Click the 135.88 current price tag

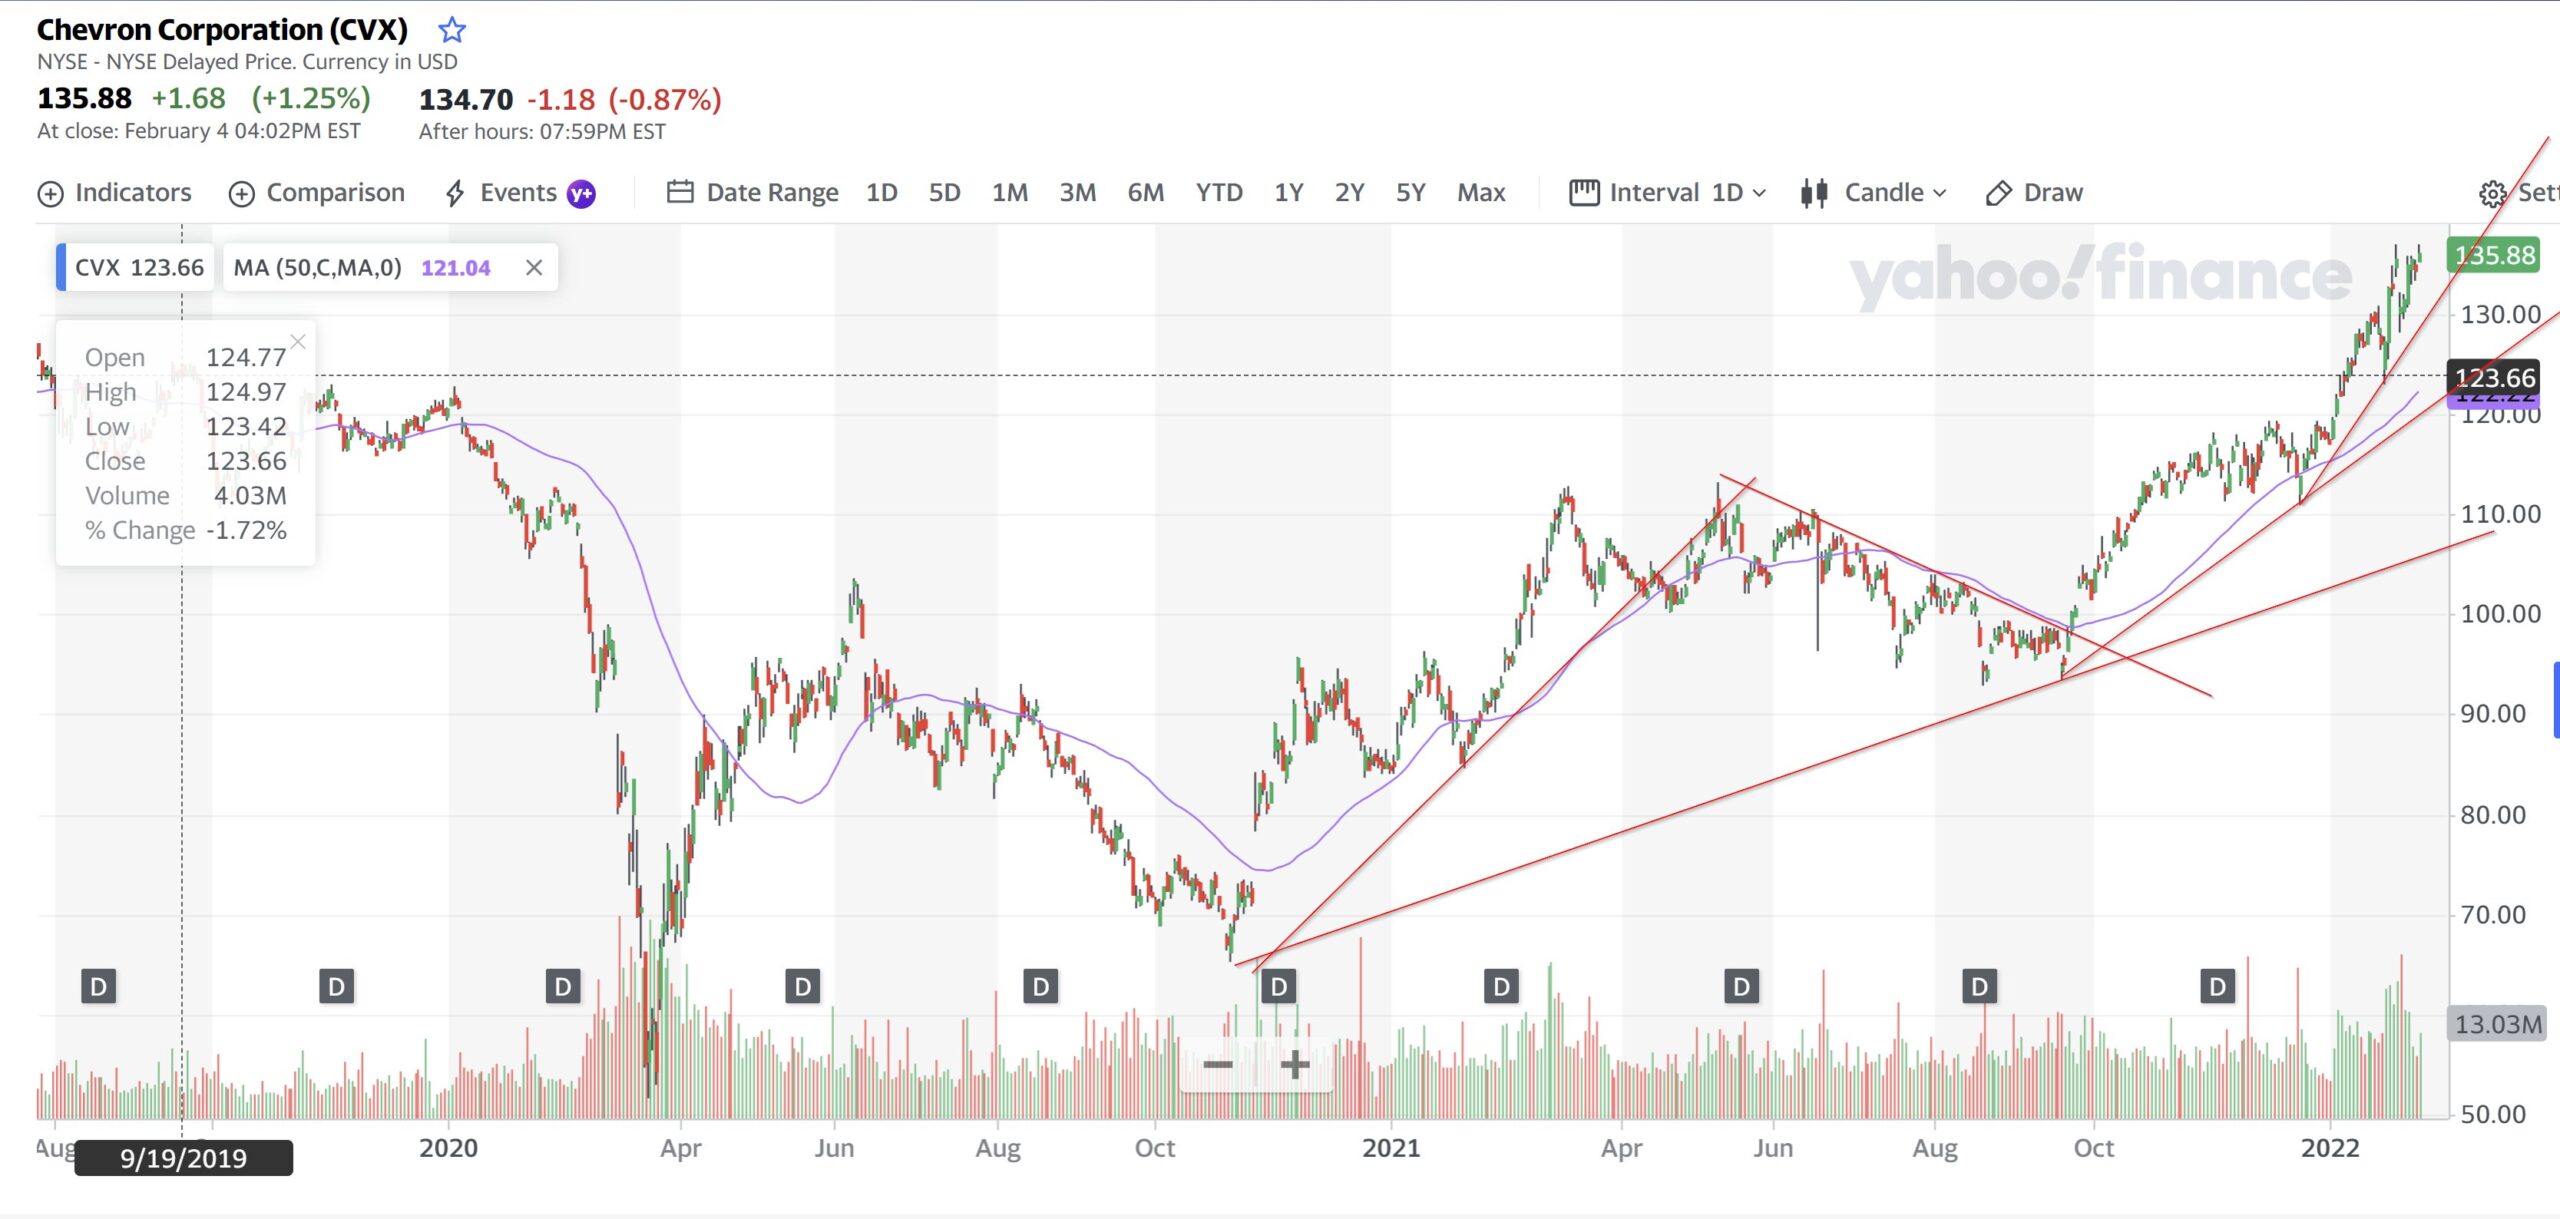2494,256
